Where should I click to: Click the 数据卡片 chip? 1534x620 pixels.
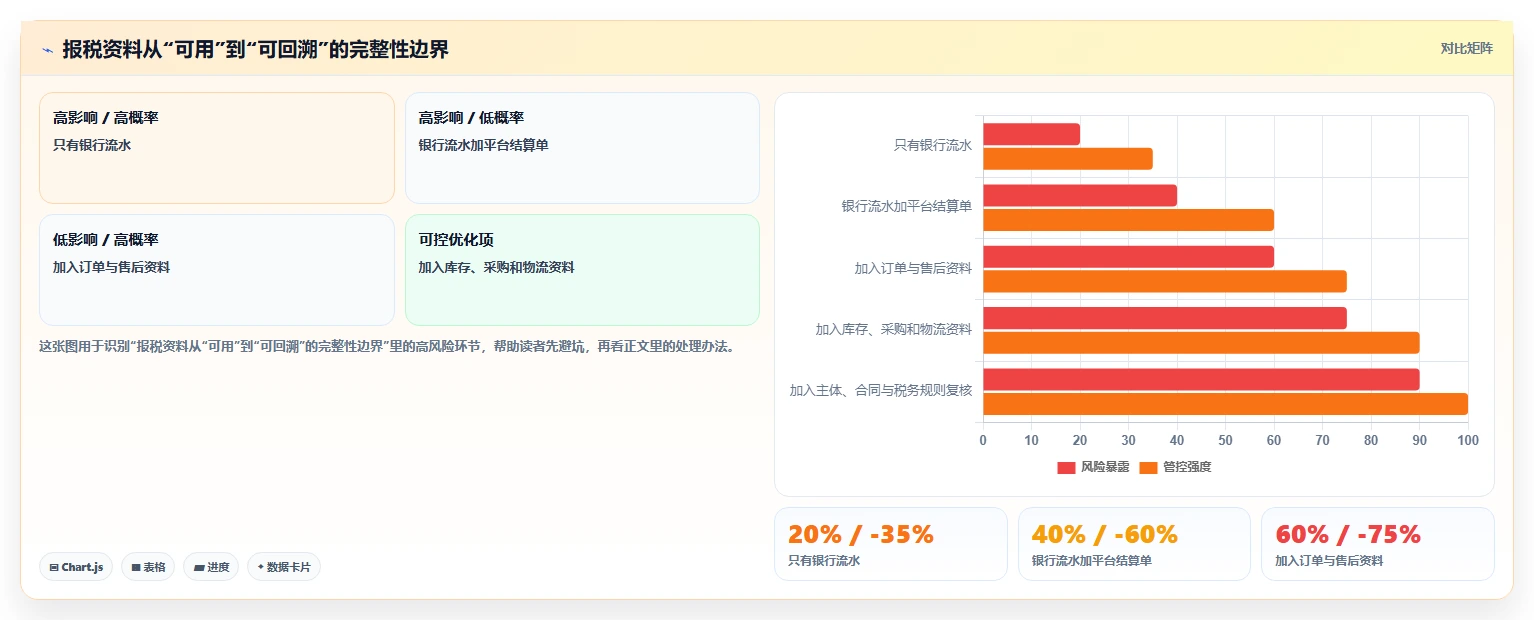pos(284,567)
